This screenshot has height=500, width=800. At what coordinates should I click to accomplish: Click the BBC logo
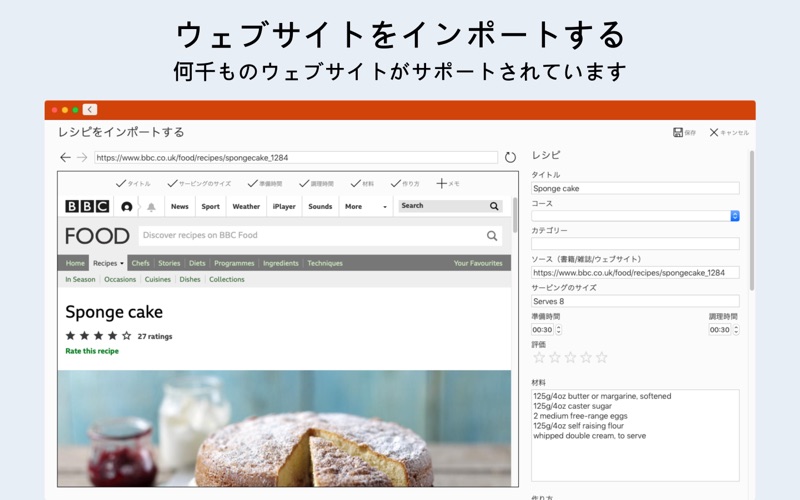tap(87, 206)
